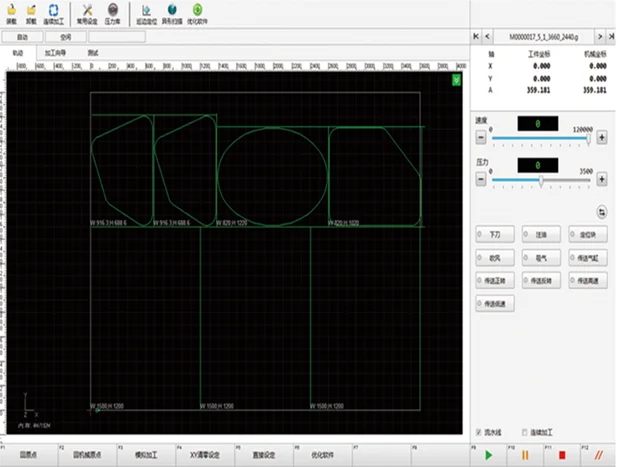Click the 下刀 button
This screenshot has width=618, height=467.
pyautogui.click(x=495, y=233)
